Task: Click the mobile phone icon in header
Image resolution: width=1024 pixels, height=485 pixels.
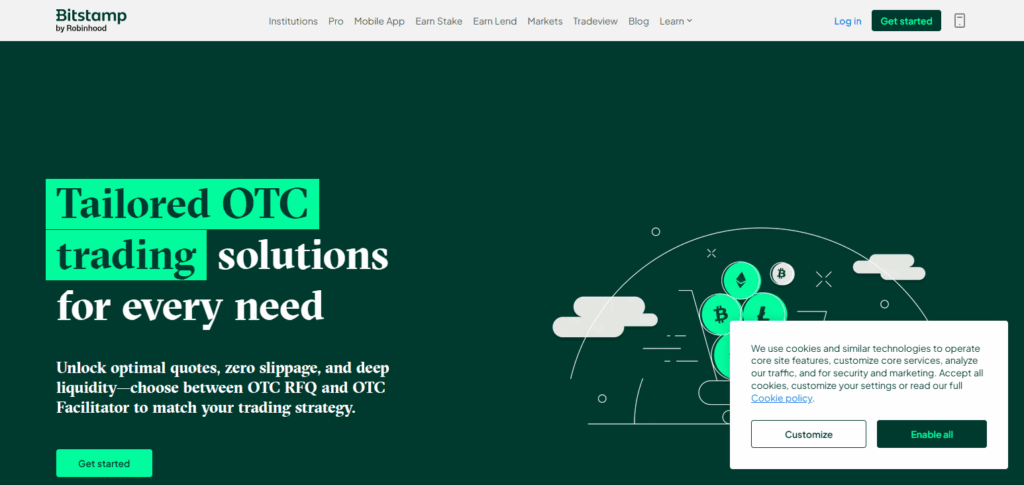Action: tap(959, 21)
